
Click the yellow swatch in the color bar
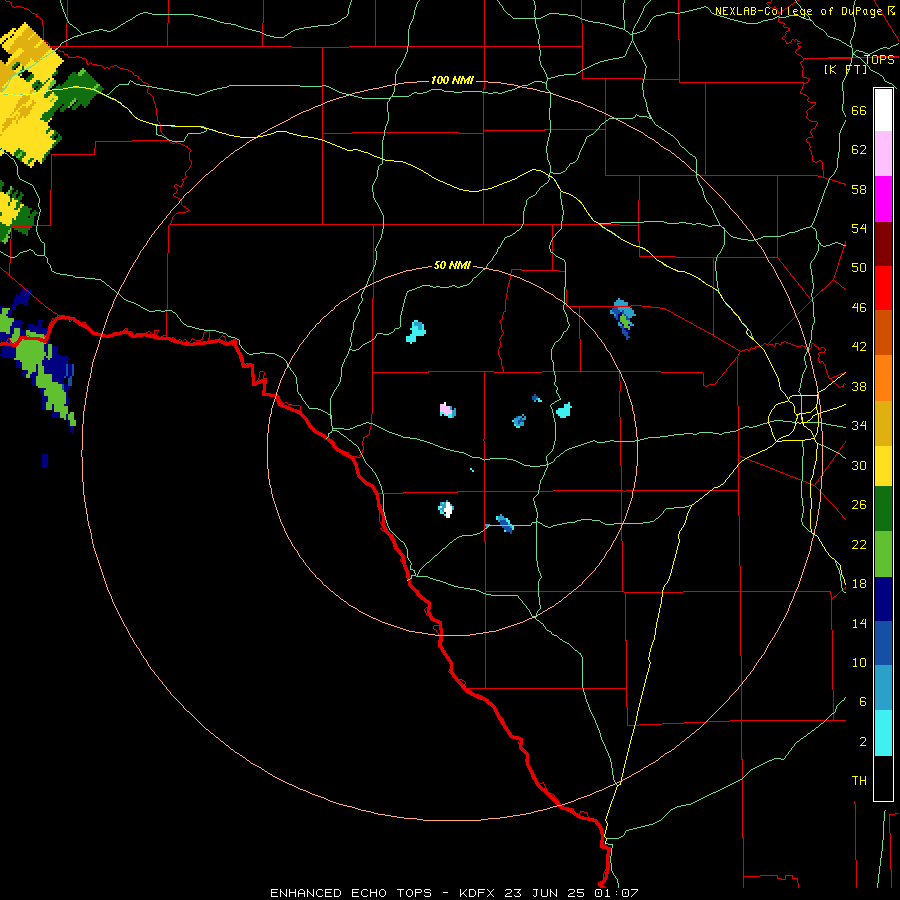[x=883, y=466]
